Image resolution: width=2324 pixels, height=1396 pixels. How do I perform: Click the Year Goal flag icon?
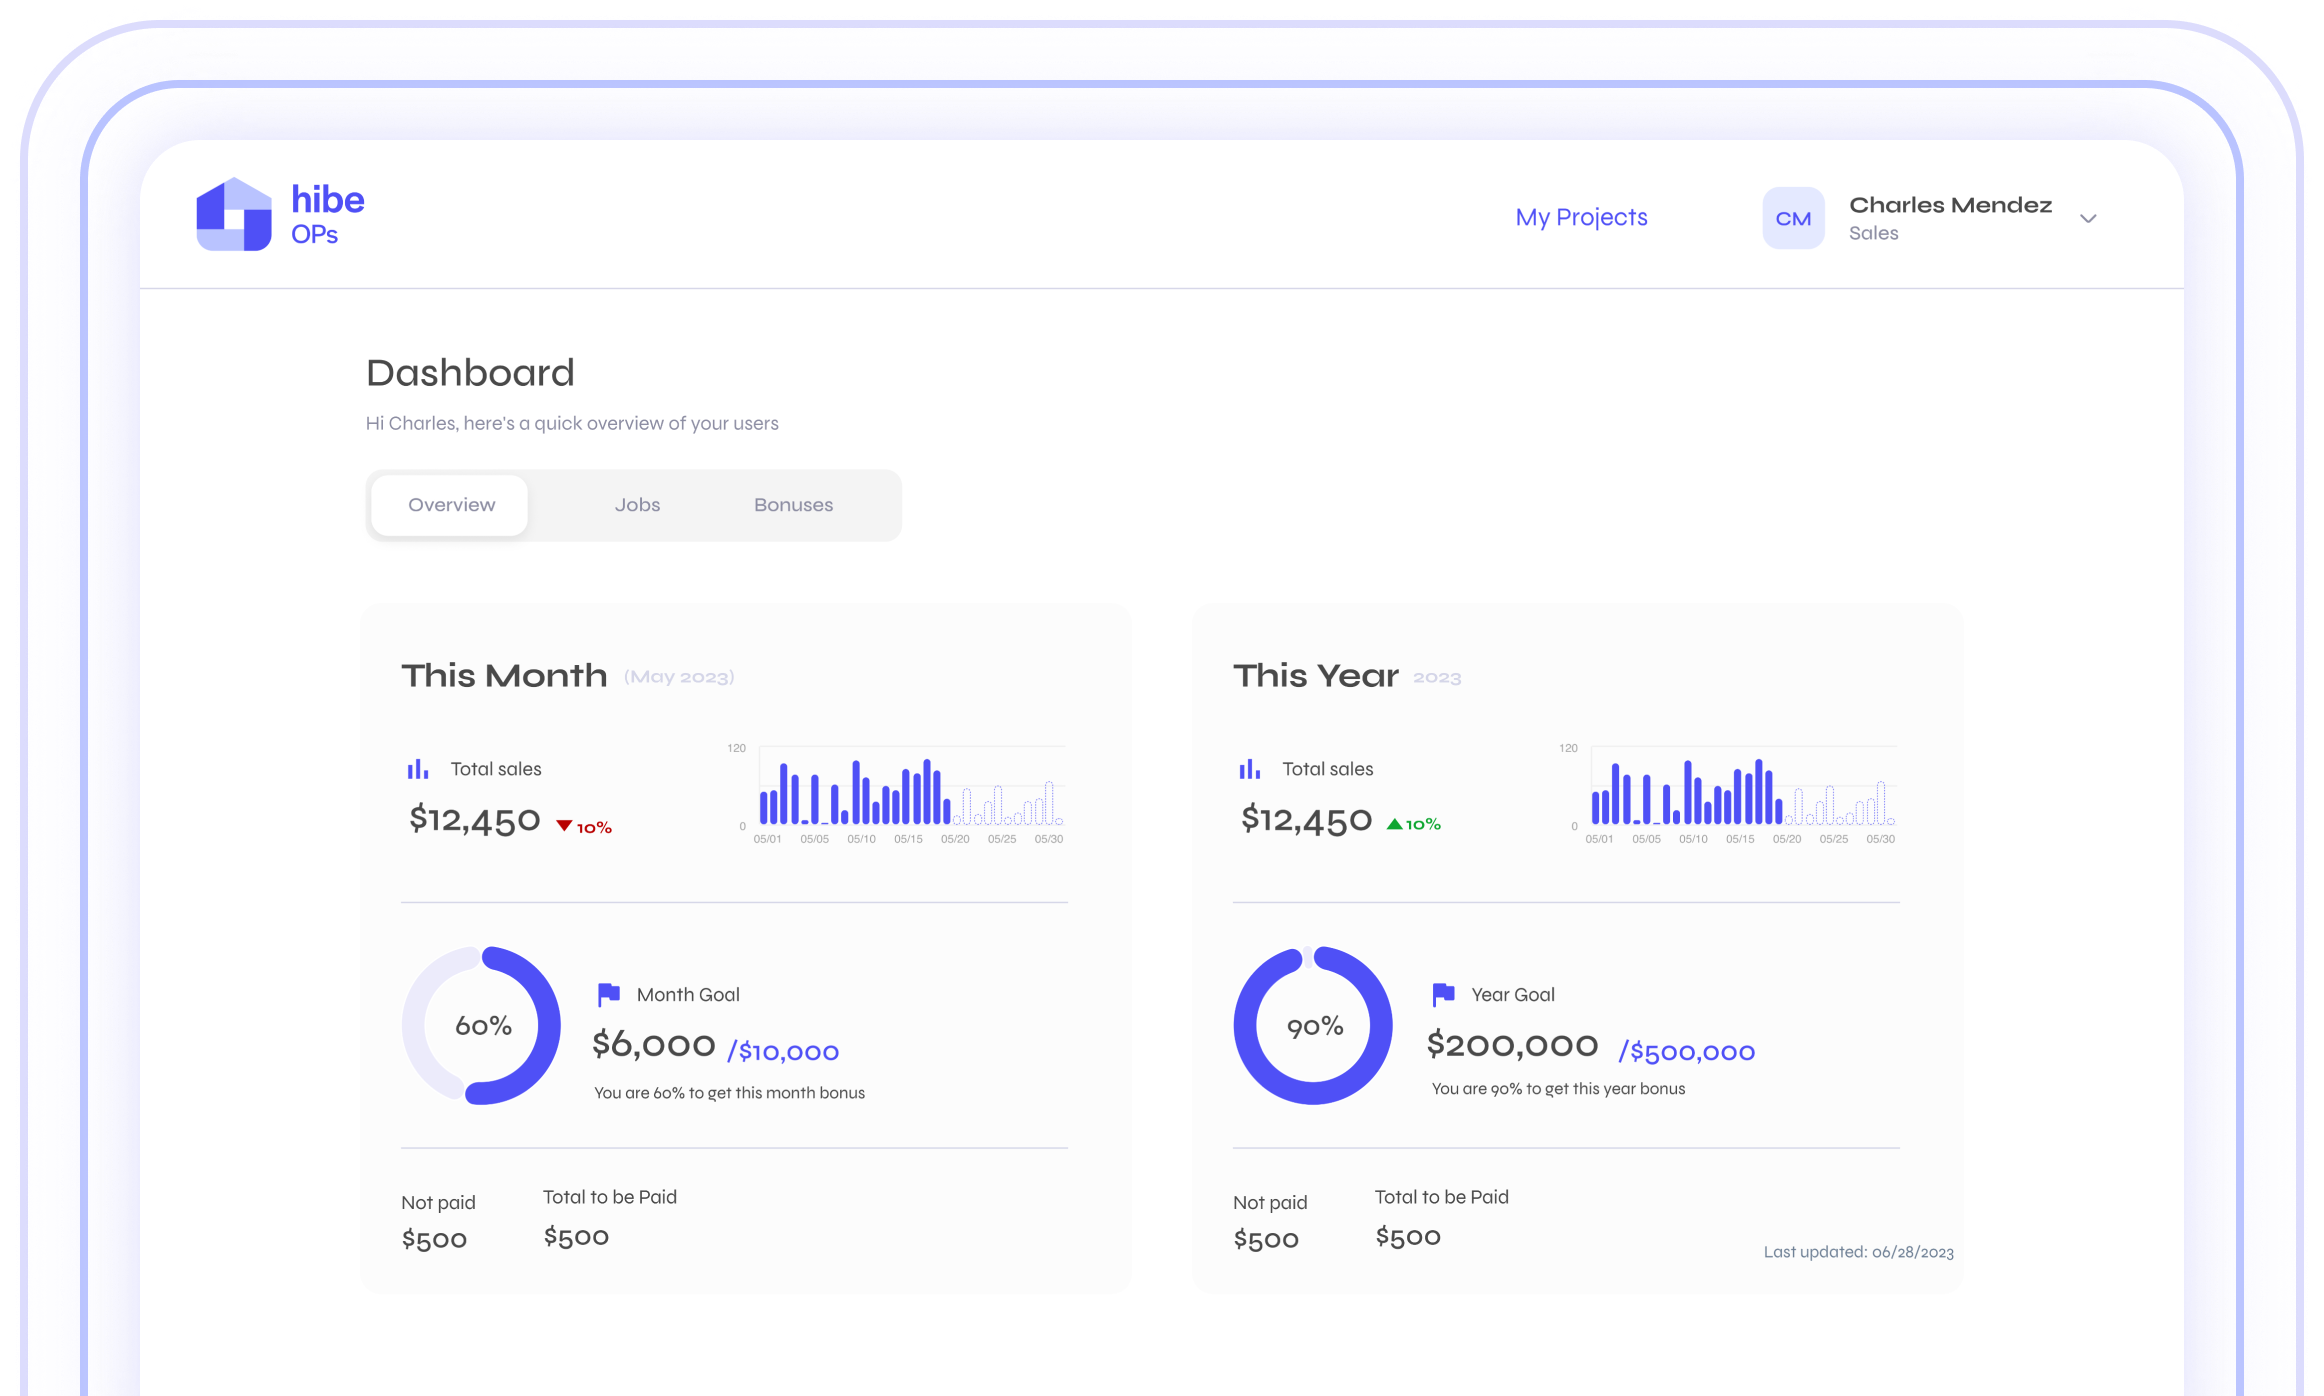click(x=1442, y=994)
